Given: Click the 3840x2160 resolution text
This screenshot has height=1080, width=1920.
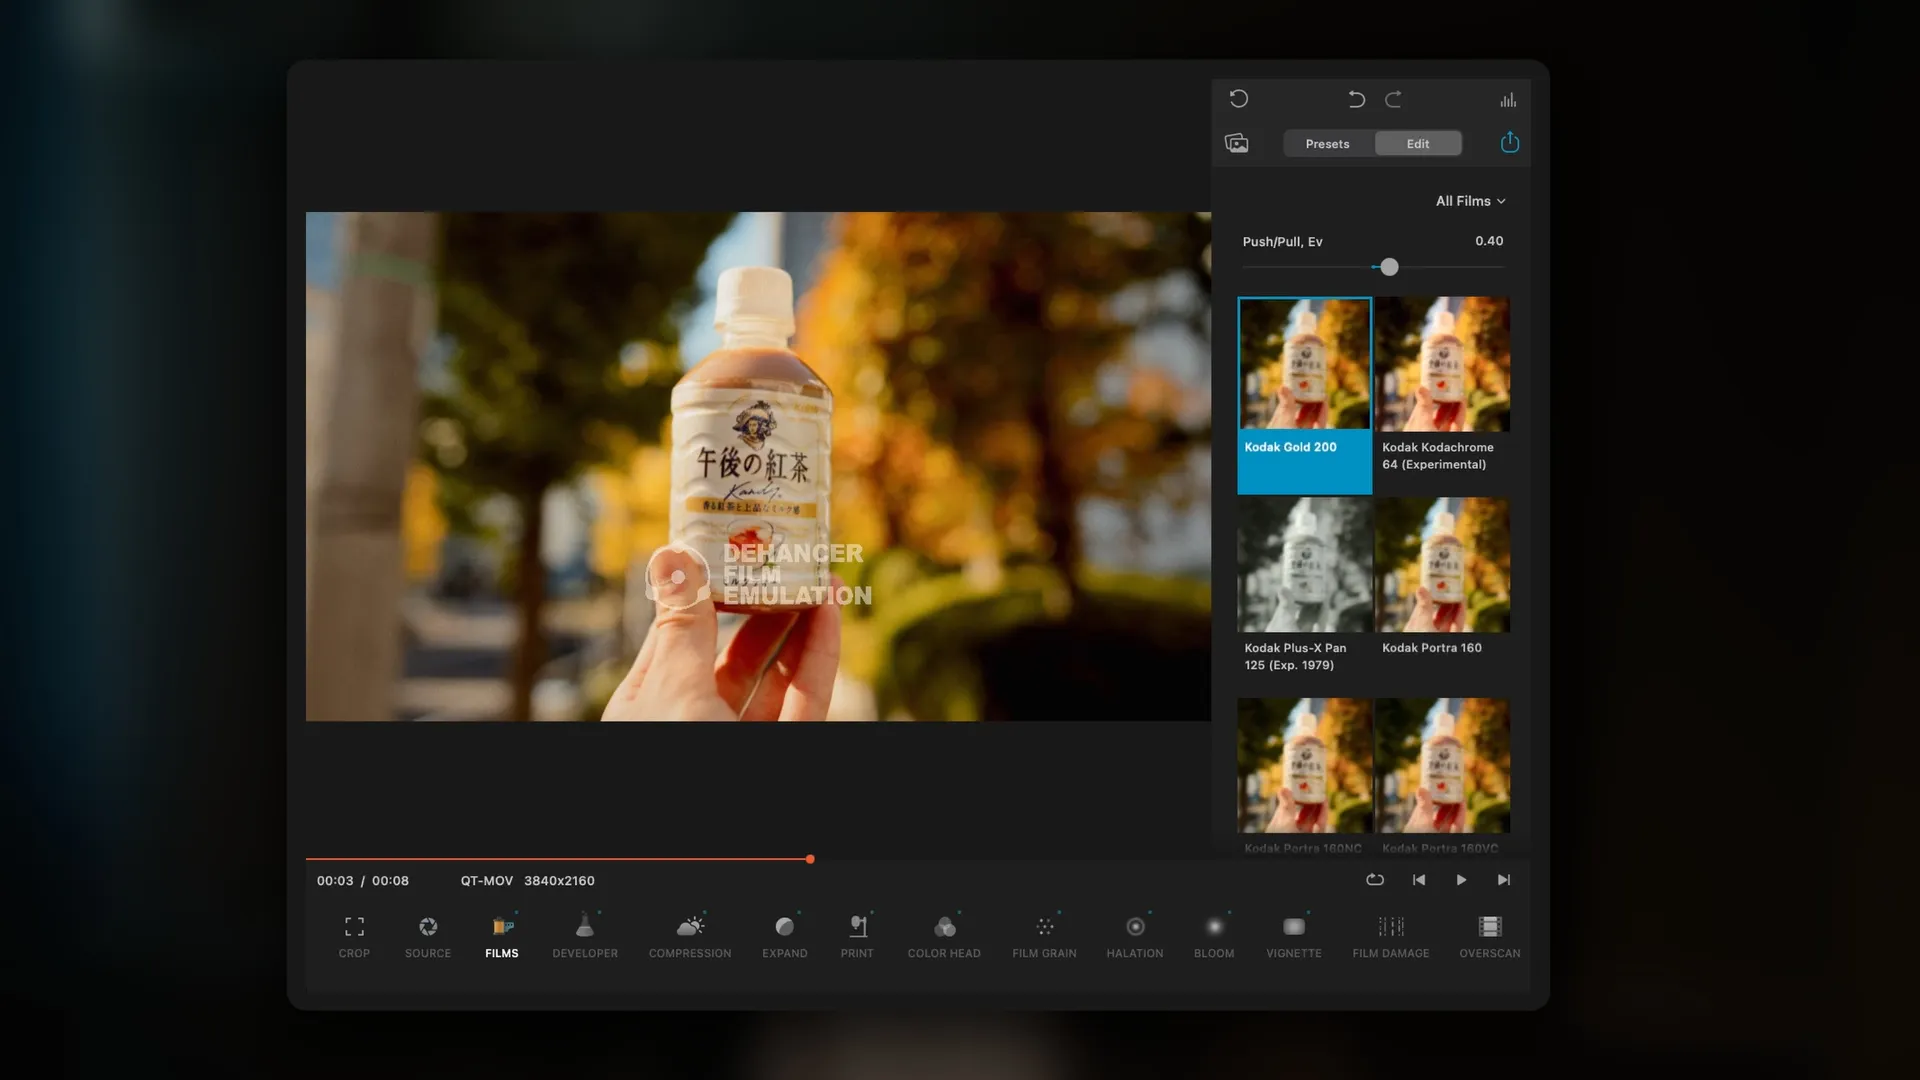Looking at the screenshot, I should 559,881.
